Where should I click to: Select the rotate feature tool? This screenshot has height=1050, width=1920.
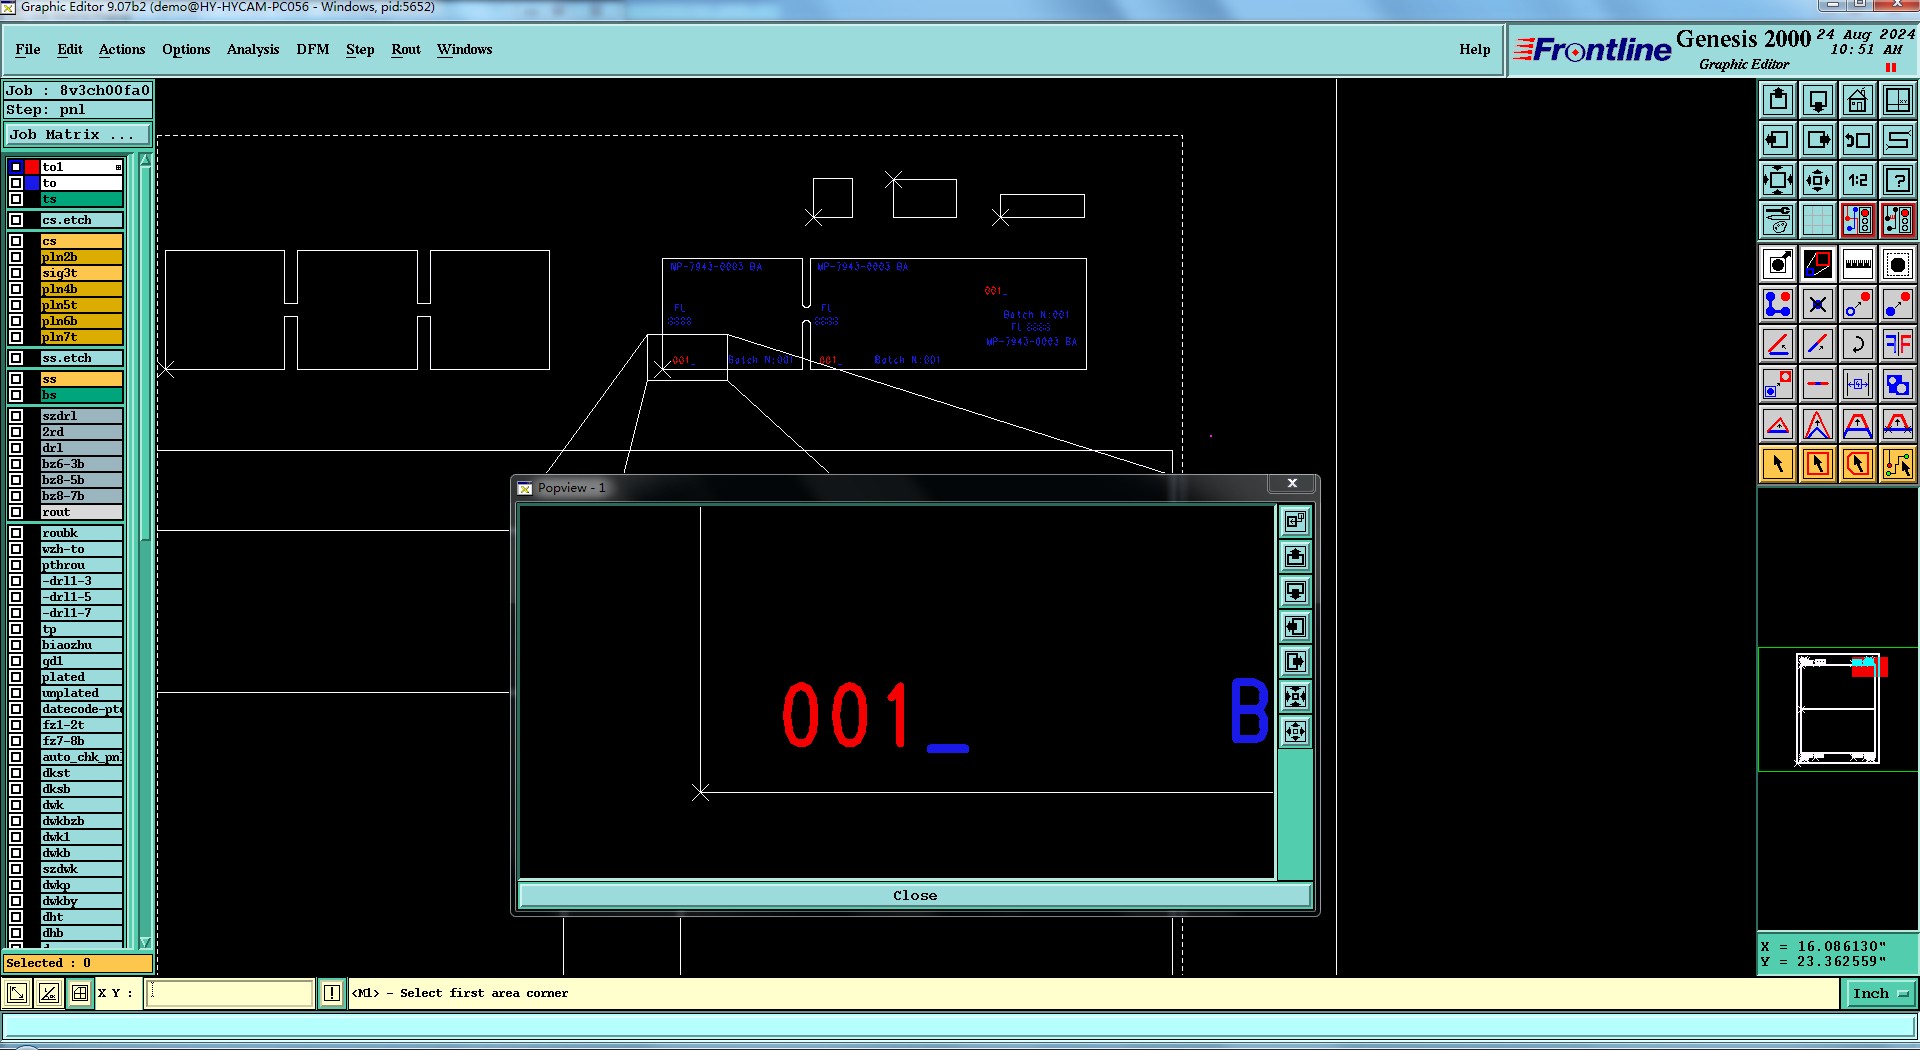tap(1858, 344)
